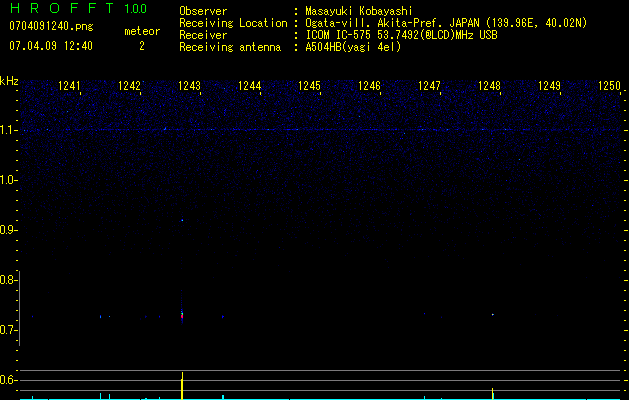Click the Receiving Location label
This screenshot has width=629, height=400.
tap(233, 24)
